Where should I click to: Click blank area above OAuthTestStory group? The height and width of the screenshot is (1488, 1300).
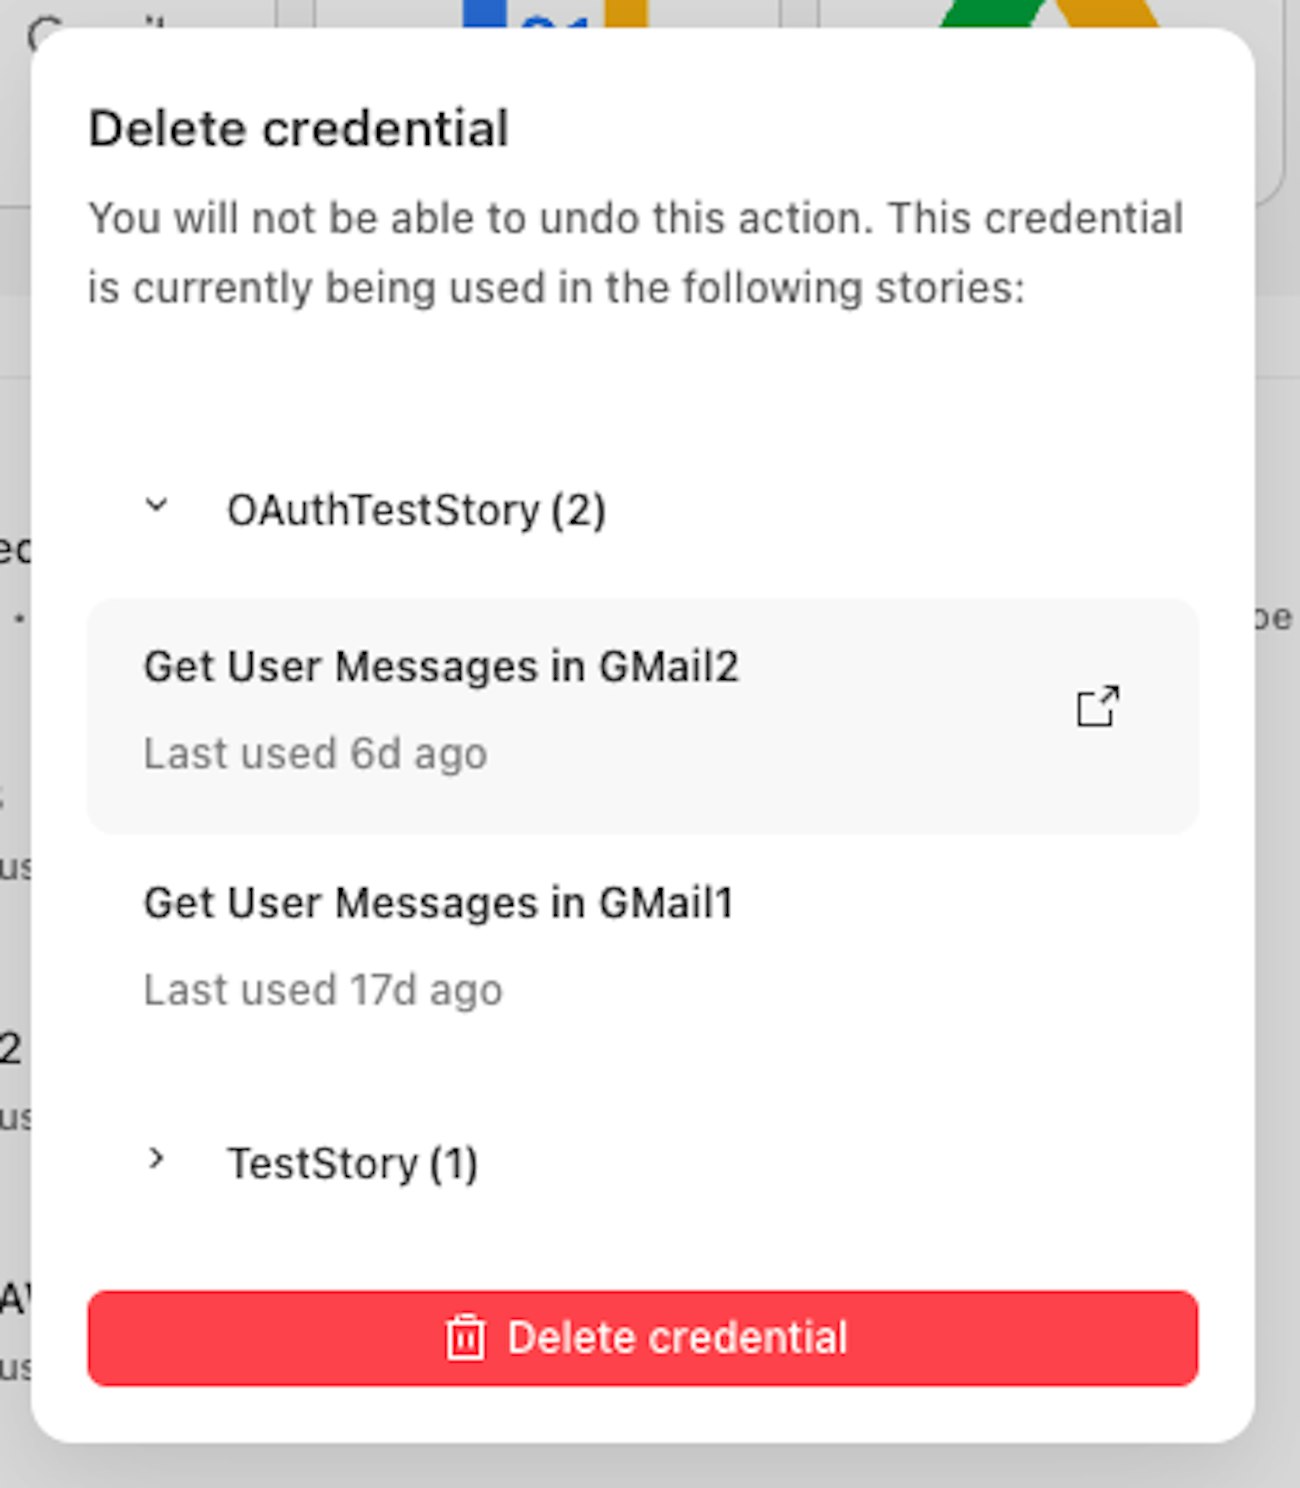[640, 400]
